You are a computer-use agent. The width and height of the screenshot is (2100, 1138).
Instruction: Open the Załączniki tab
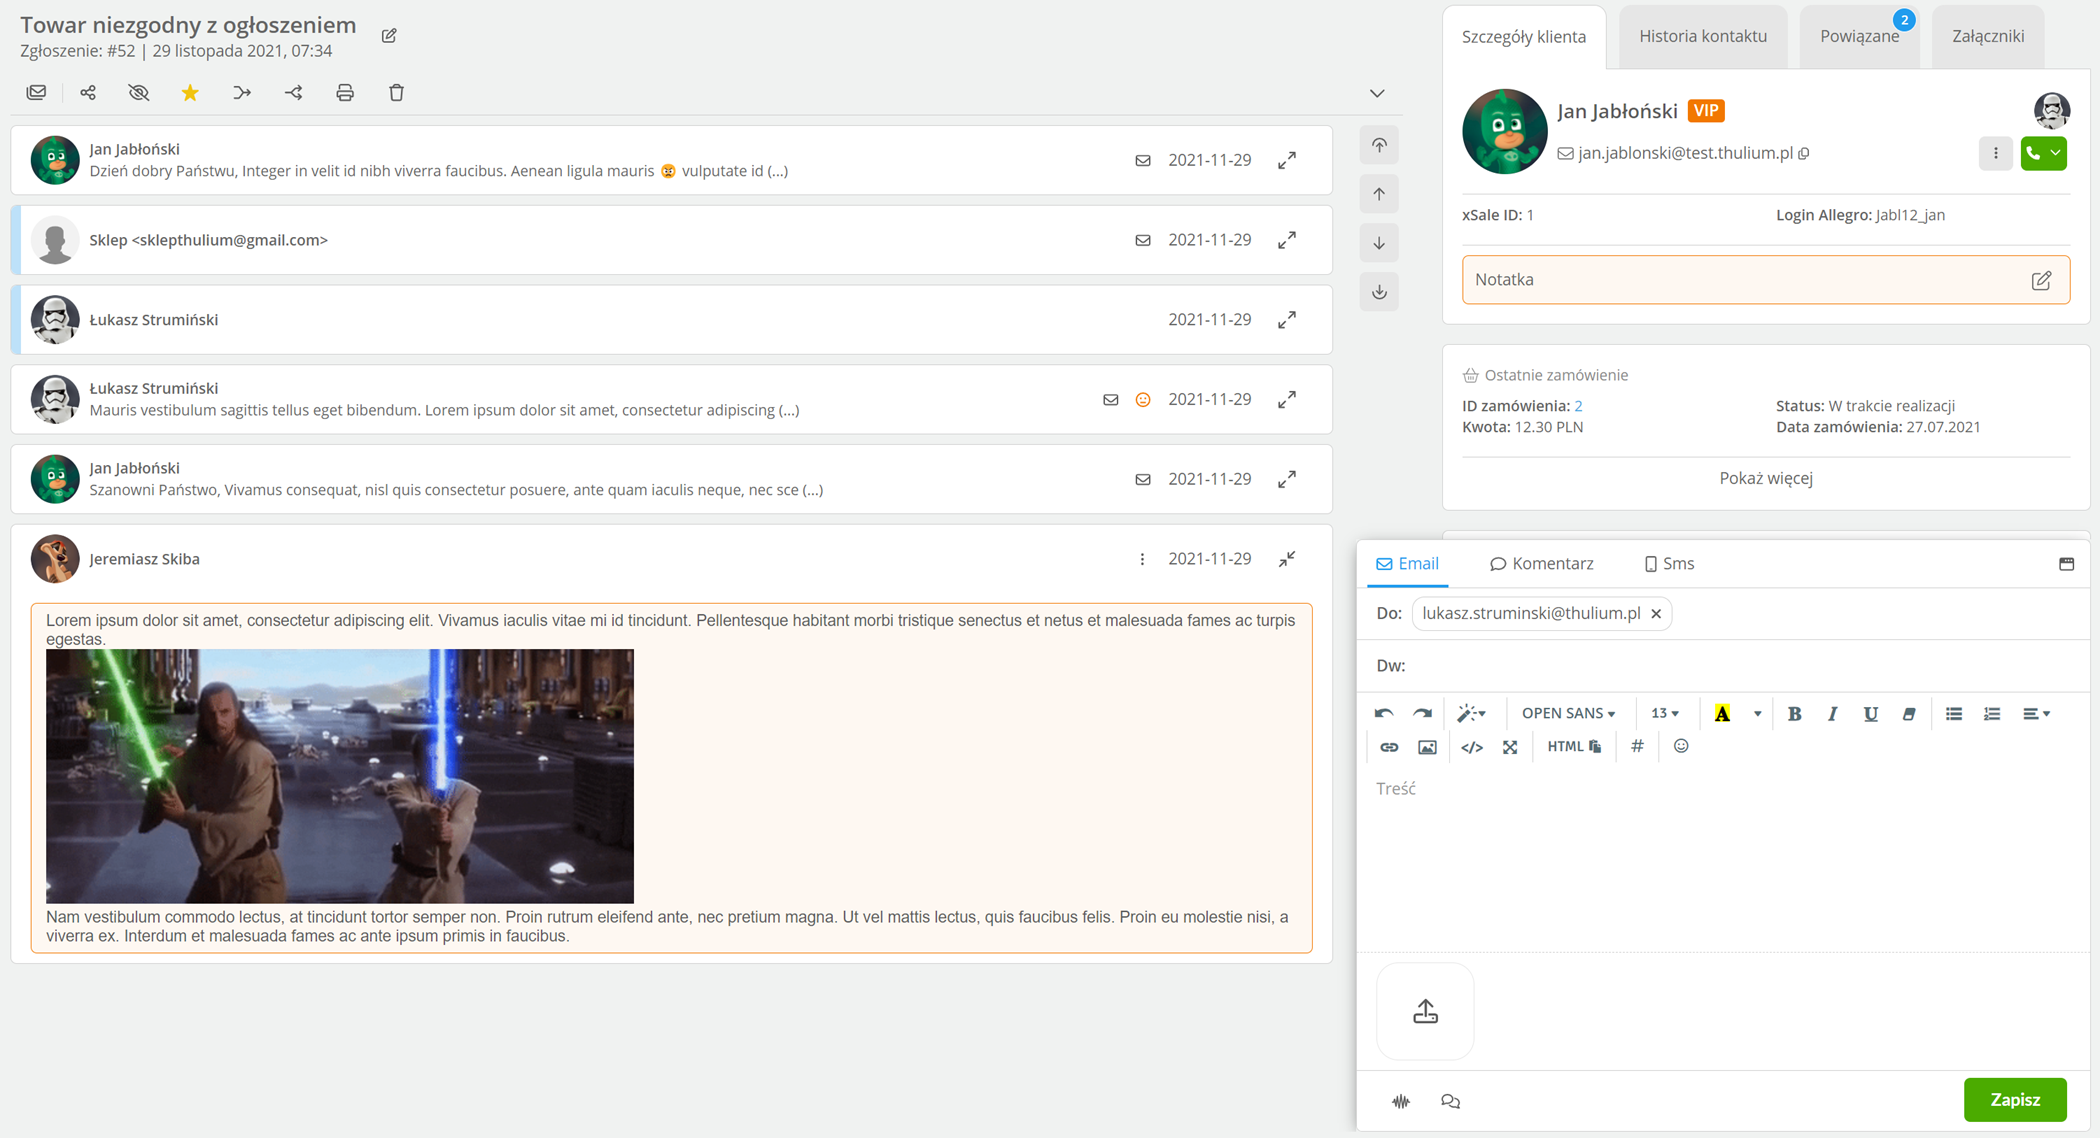pyautogui.click(x=1988, y=36)
